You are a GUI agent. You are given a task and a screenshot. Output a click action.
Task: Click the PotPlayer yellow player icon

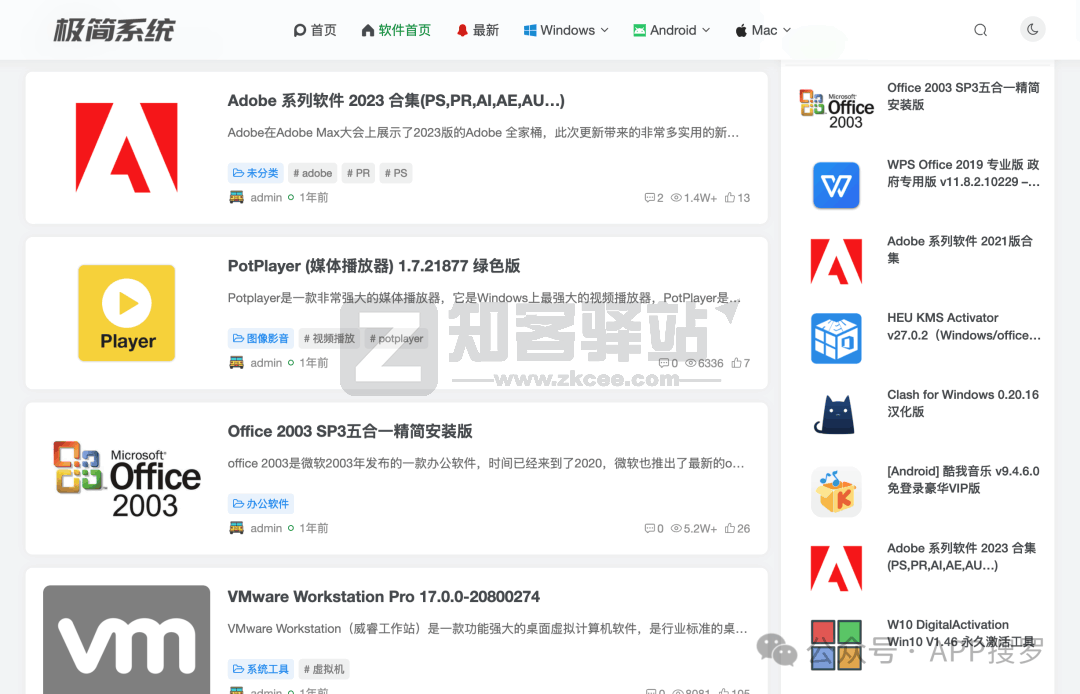click(126, 312)
